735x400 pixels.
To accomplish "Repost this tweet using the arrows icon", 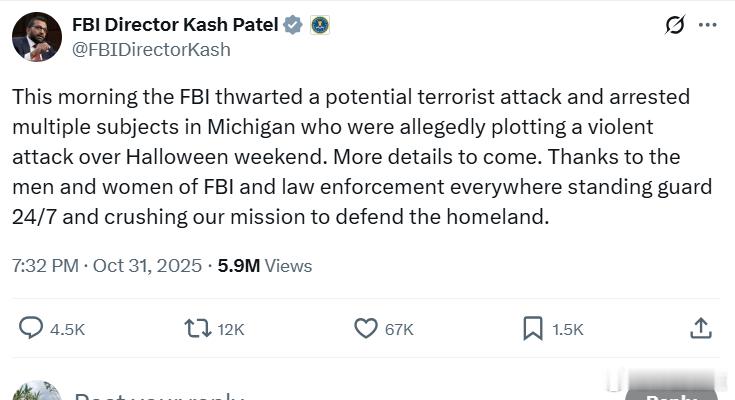I will tap(198, 328).
